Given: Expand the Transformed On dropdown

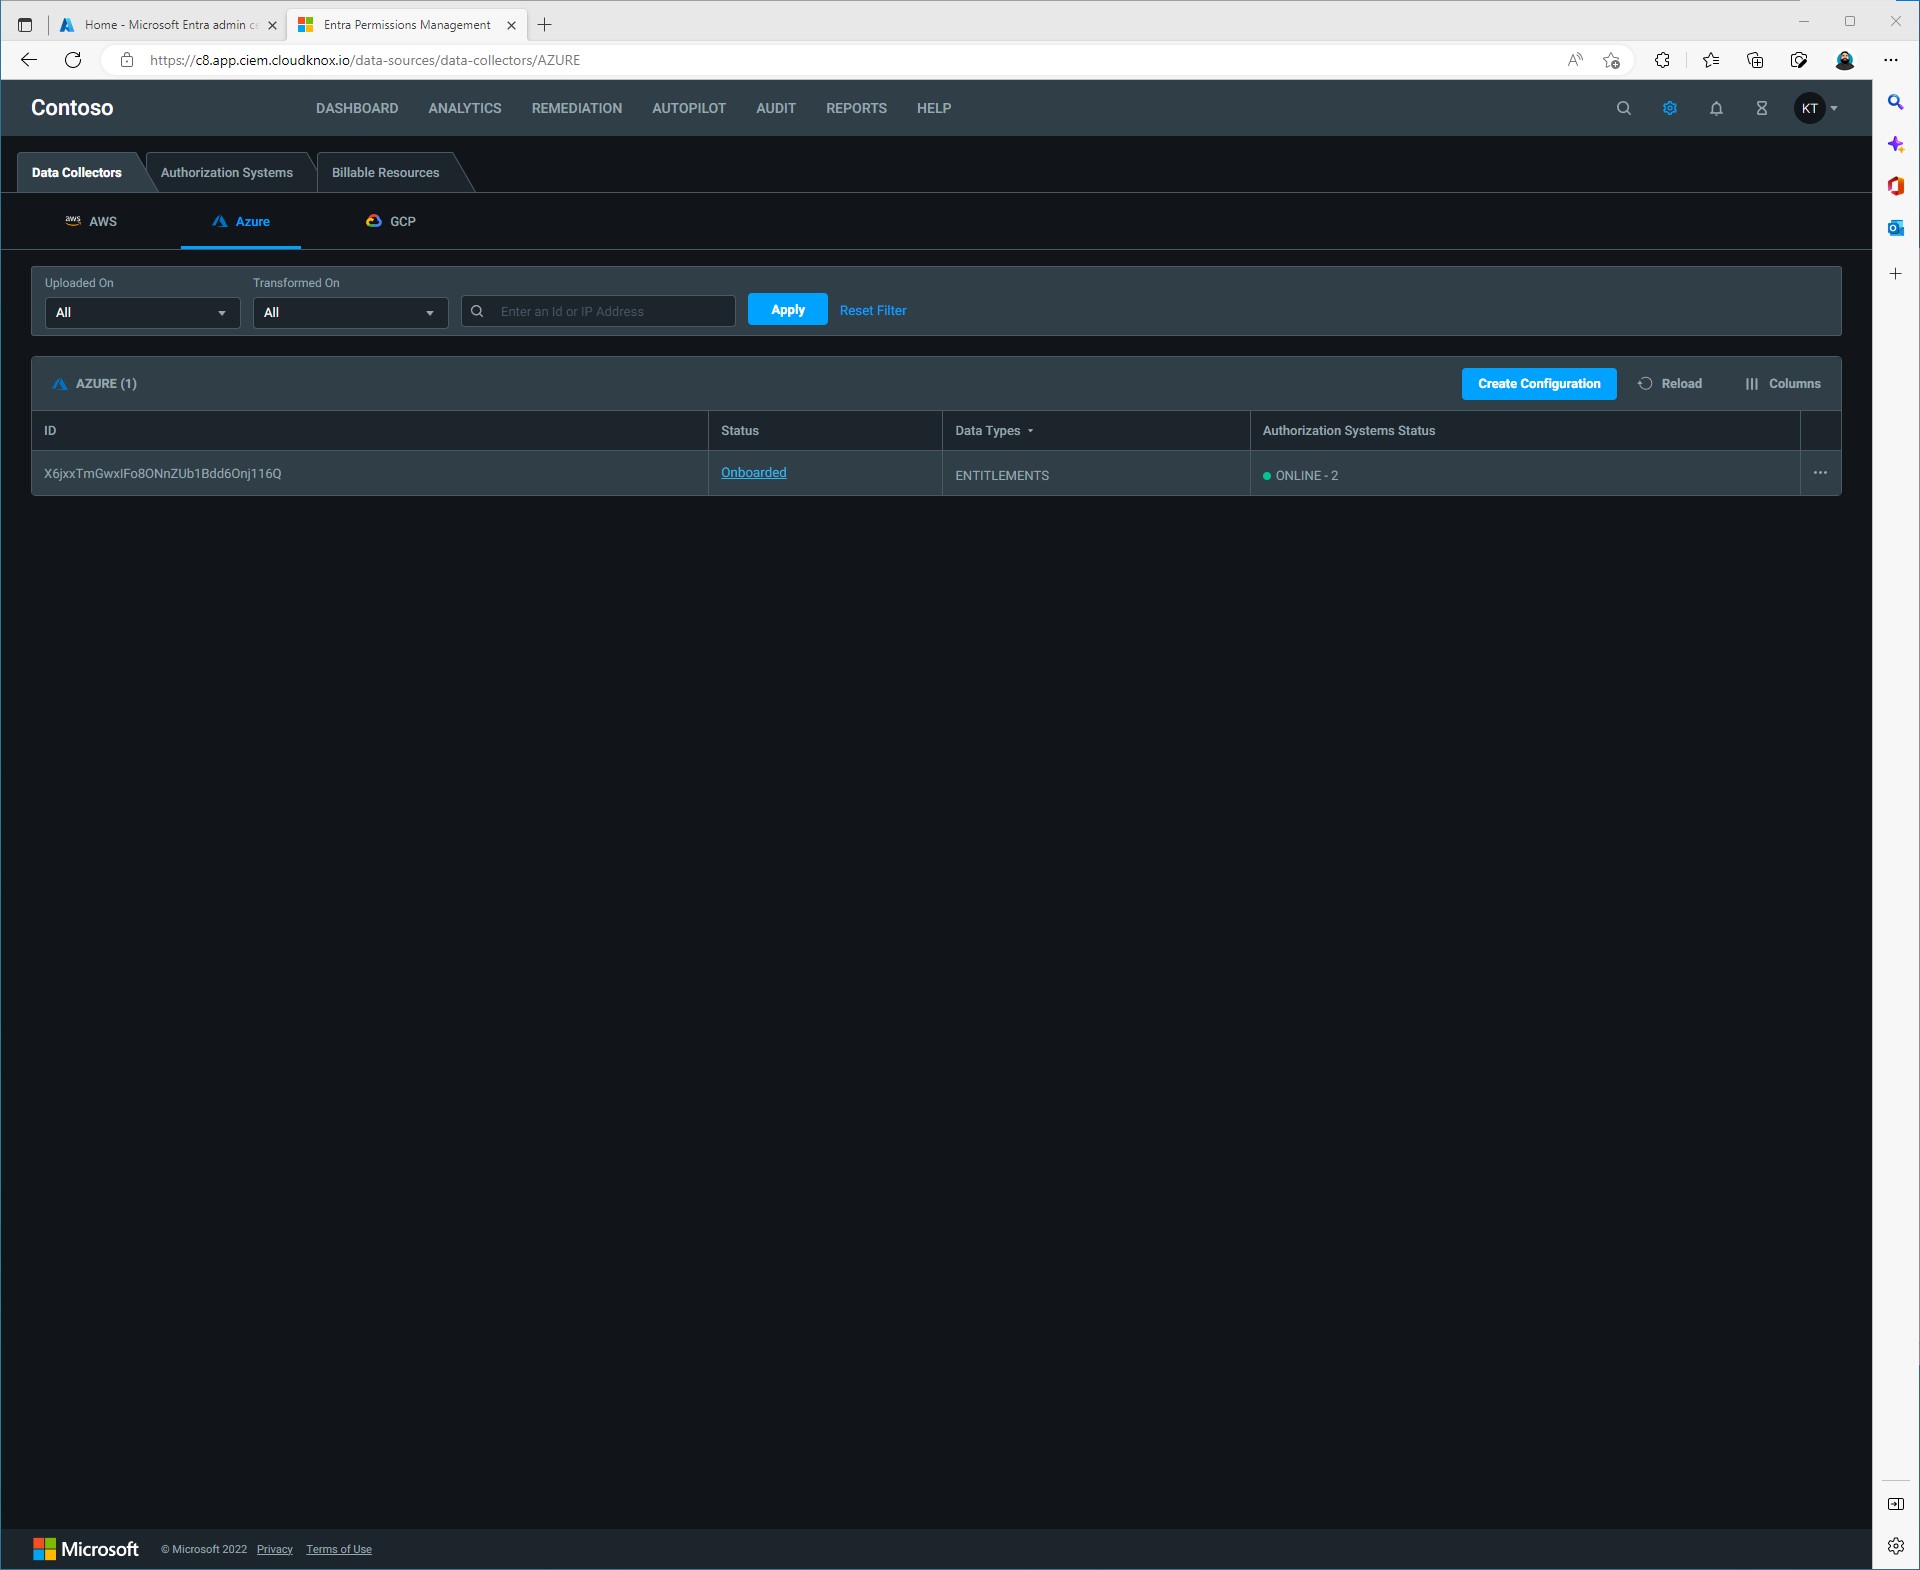Looking at the screenshot, I should point(350,313).
